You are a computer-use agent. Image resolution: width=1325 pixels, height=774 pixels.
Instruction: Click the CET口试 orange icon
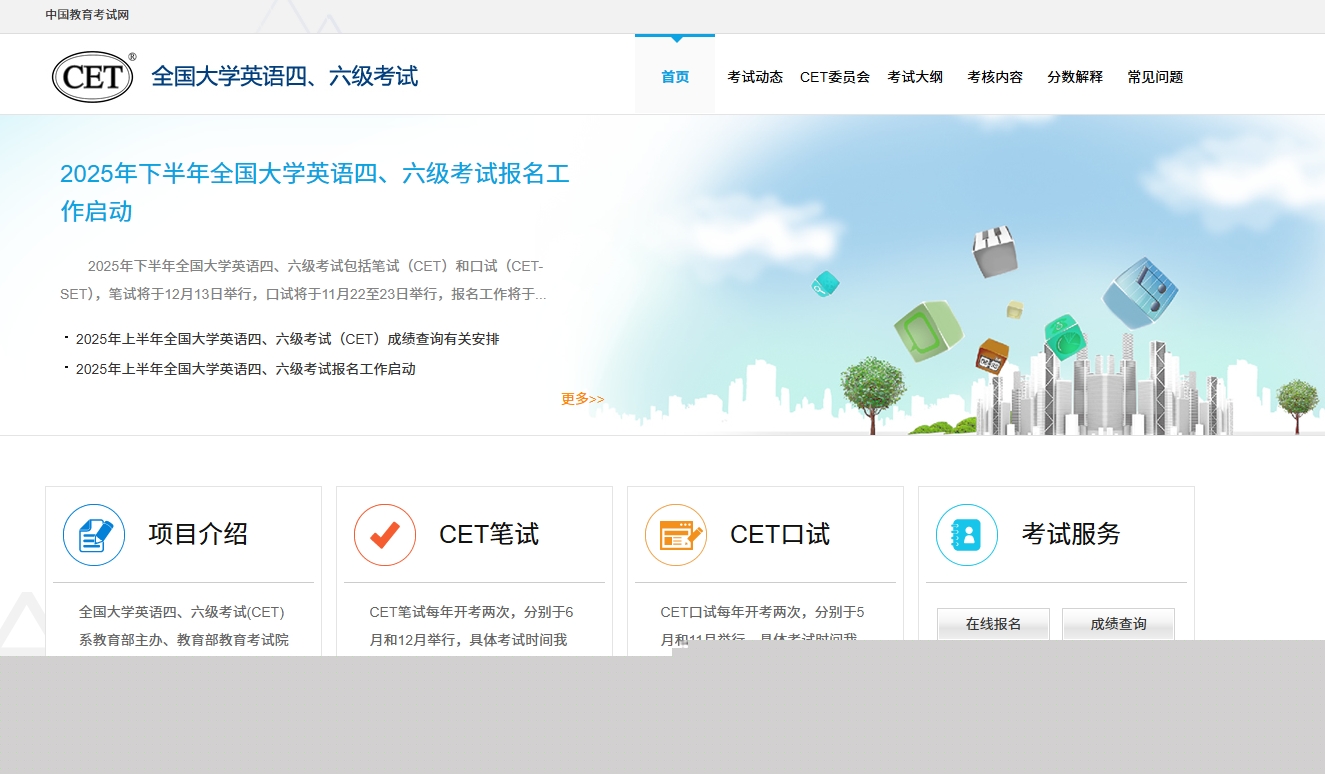676,535
